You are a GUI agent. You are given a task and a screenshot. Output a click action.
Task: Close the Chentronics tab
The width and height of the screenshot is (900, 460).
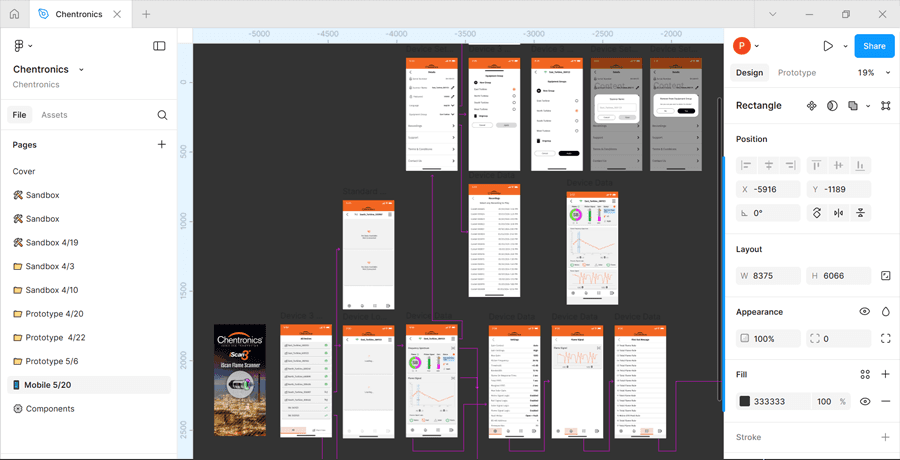[117, 14]
